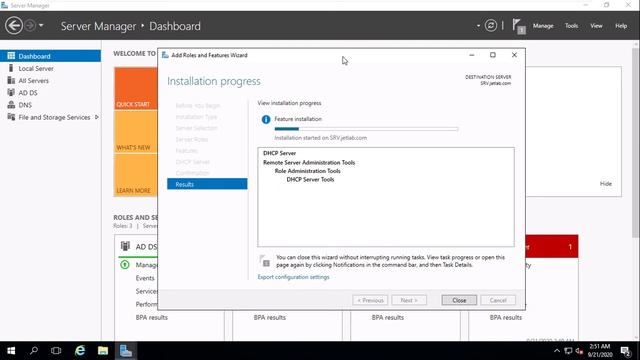Open Task View from the taskbar

pos(56,351)
